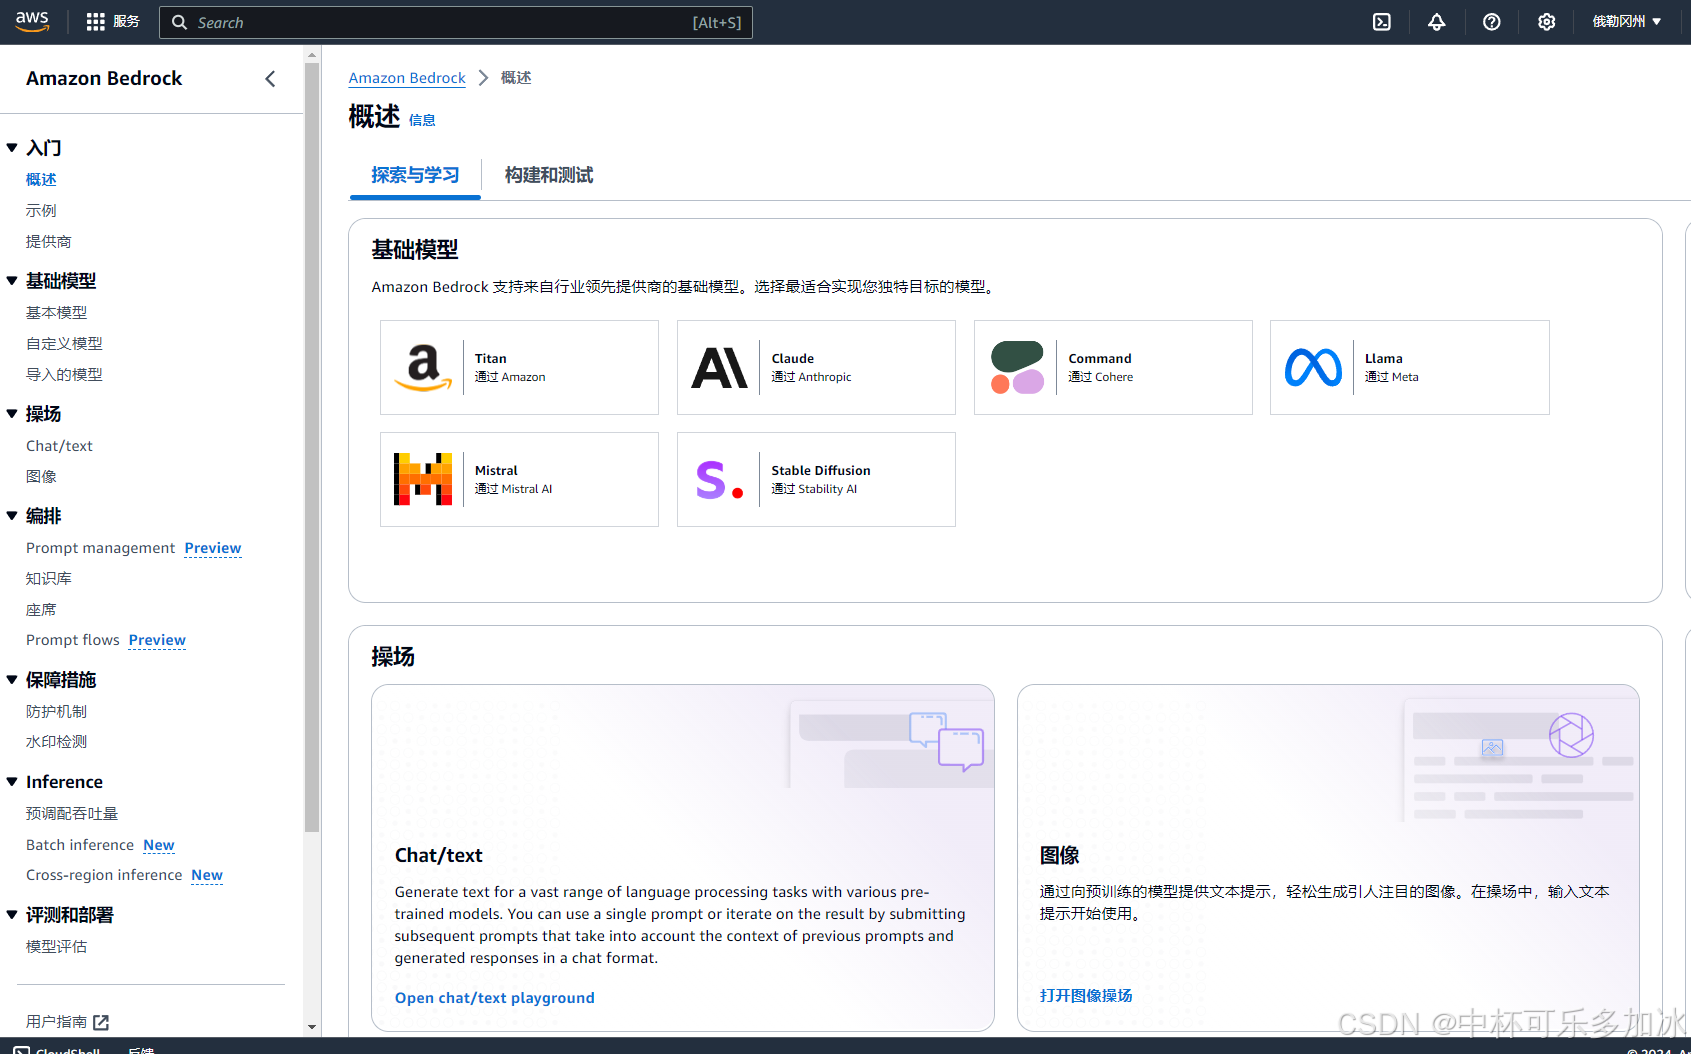Collapse the 编排 sidebar section

point(12,516)
